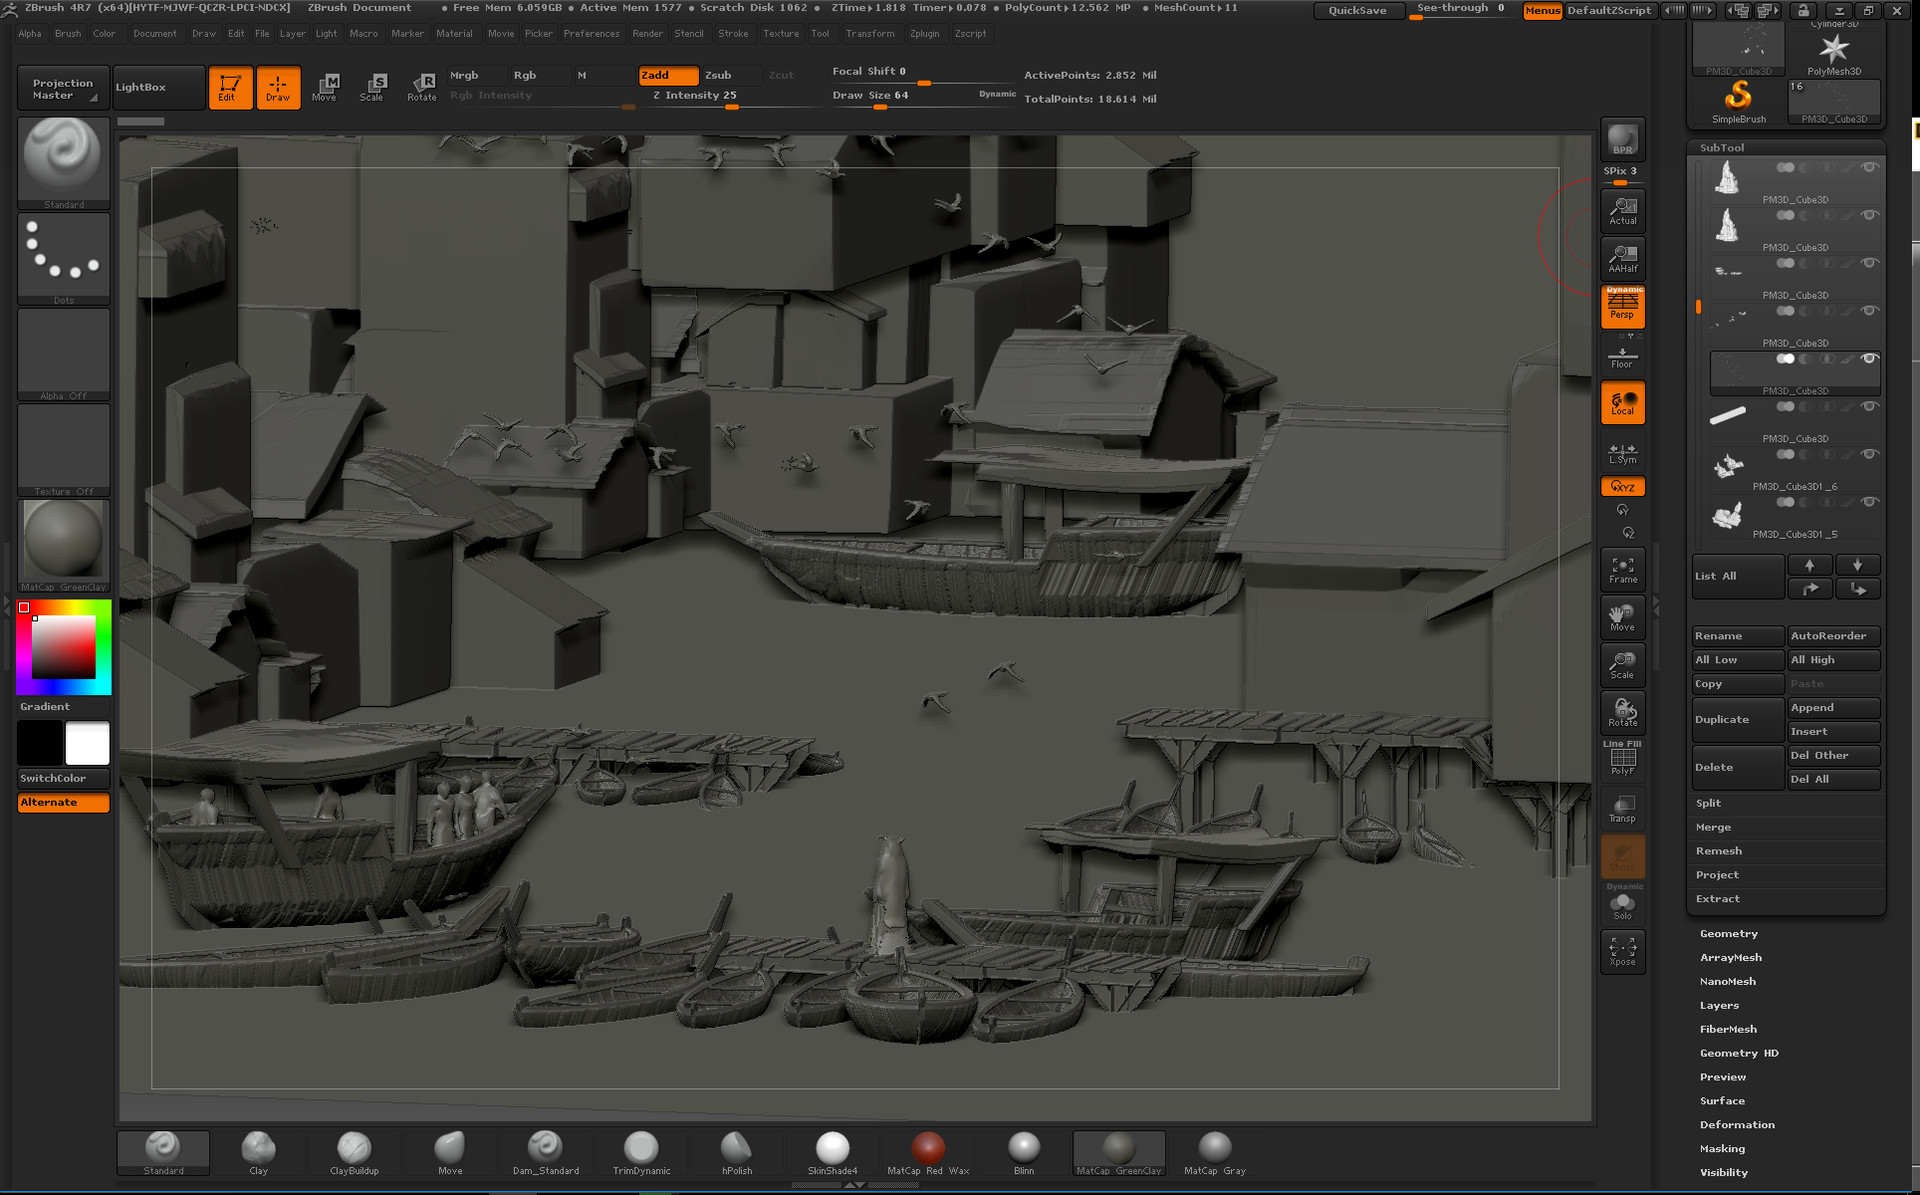Screen dimensions: 1920x1195
Task: Set view to Actual size
Action: pyautogui.click(x=1622, y=211)
